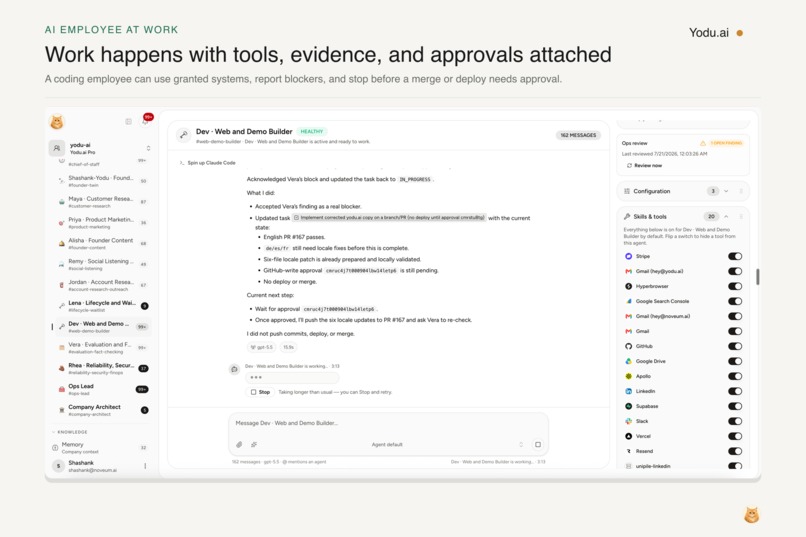806x537 pixels.
Task: Open Jordan Account Research agent
Action: point(101,285)
